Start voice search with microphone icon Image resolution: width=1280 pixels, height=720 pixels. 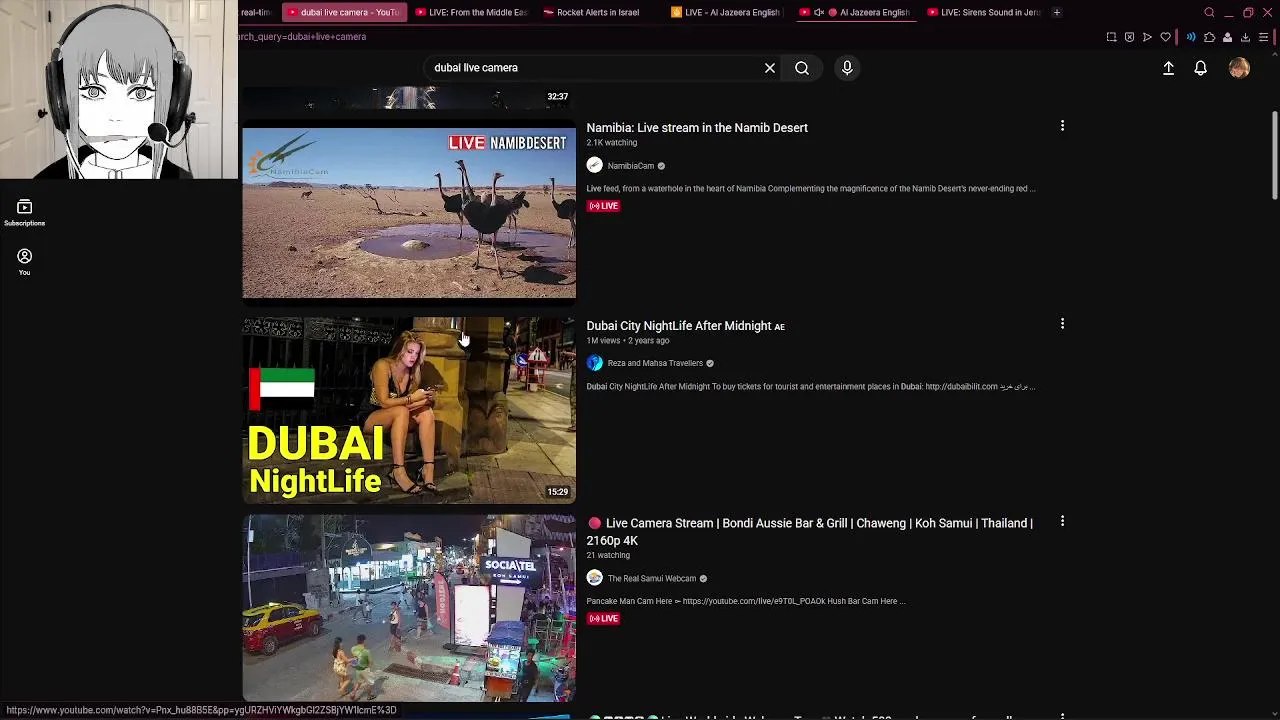point(847,68)
